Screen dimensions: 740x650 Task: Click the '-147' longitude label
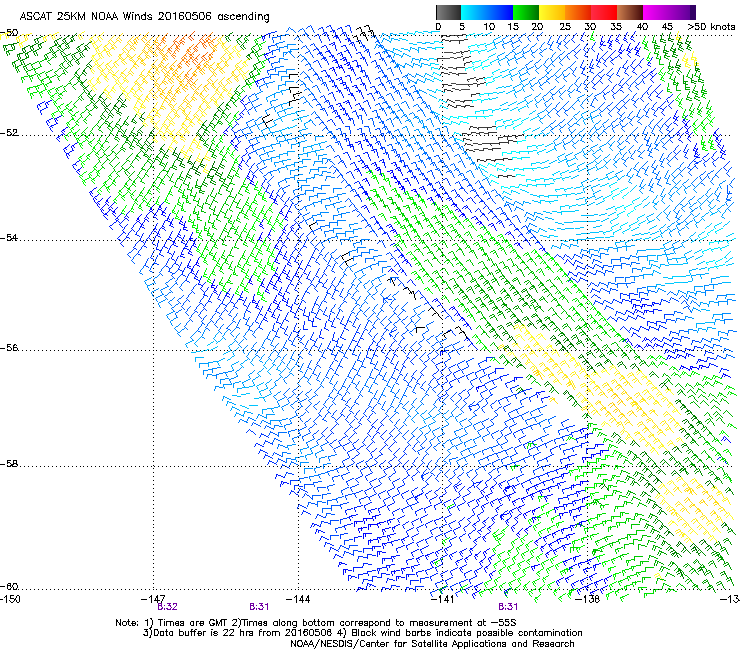[153, 599]
